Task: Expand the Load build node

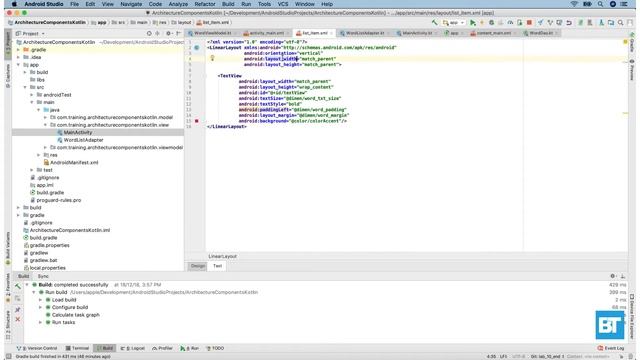Action: coord(40,300)
